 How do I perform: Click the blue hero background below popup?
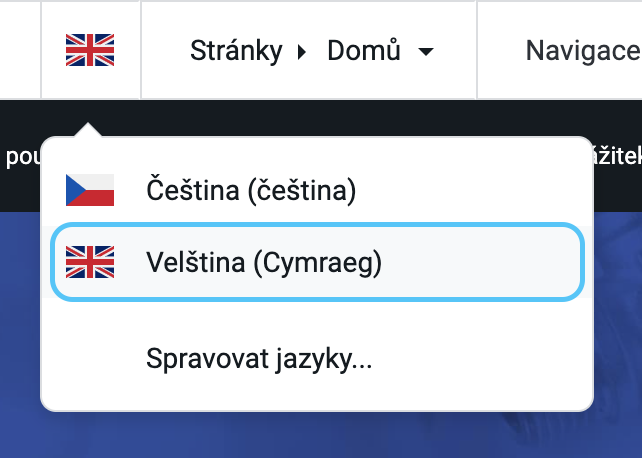[321, 435]
